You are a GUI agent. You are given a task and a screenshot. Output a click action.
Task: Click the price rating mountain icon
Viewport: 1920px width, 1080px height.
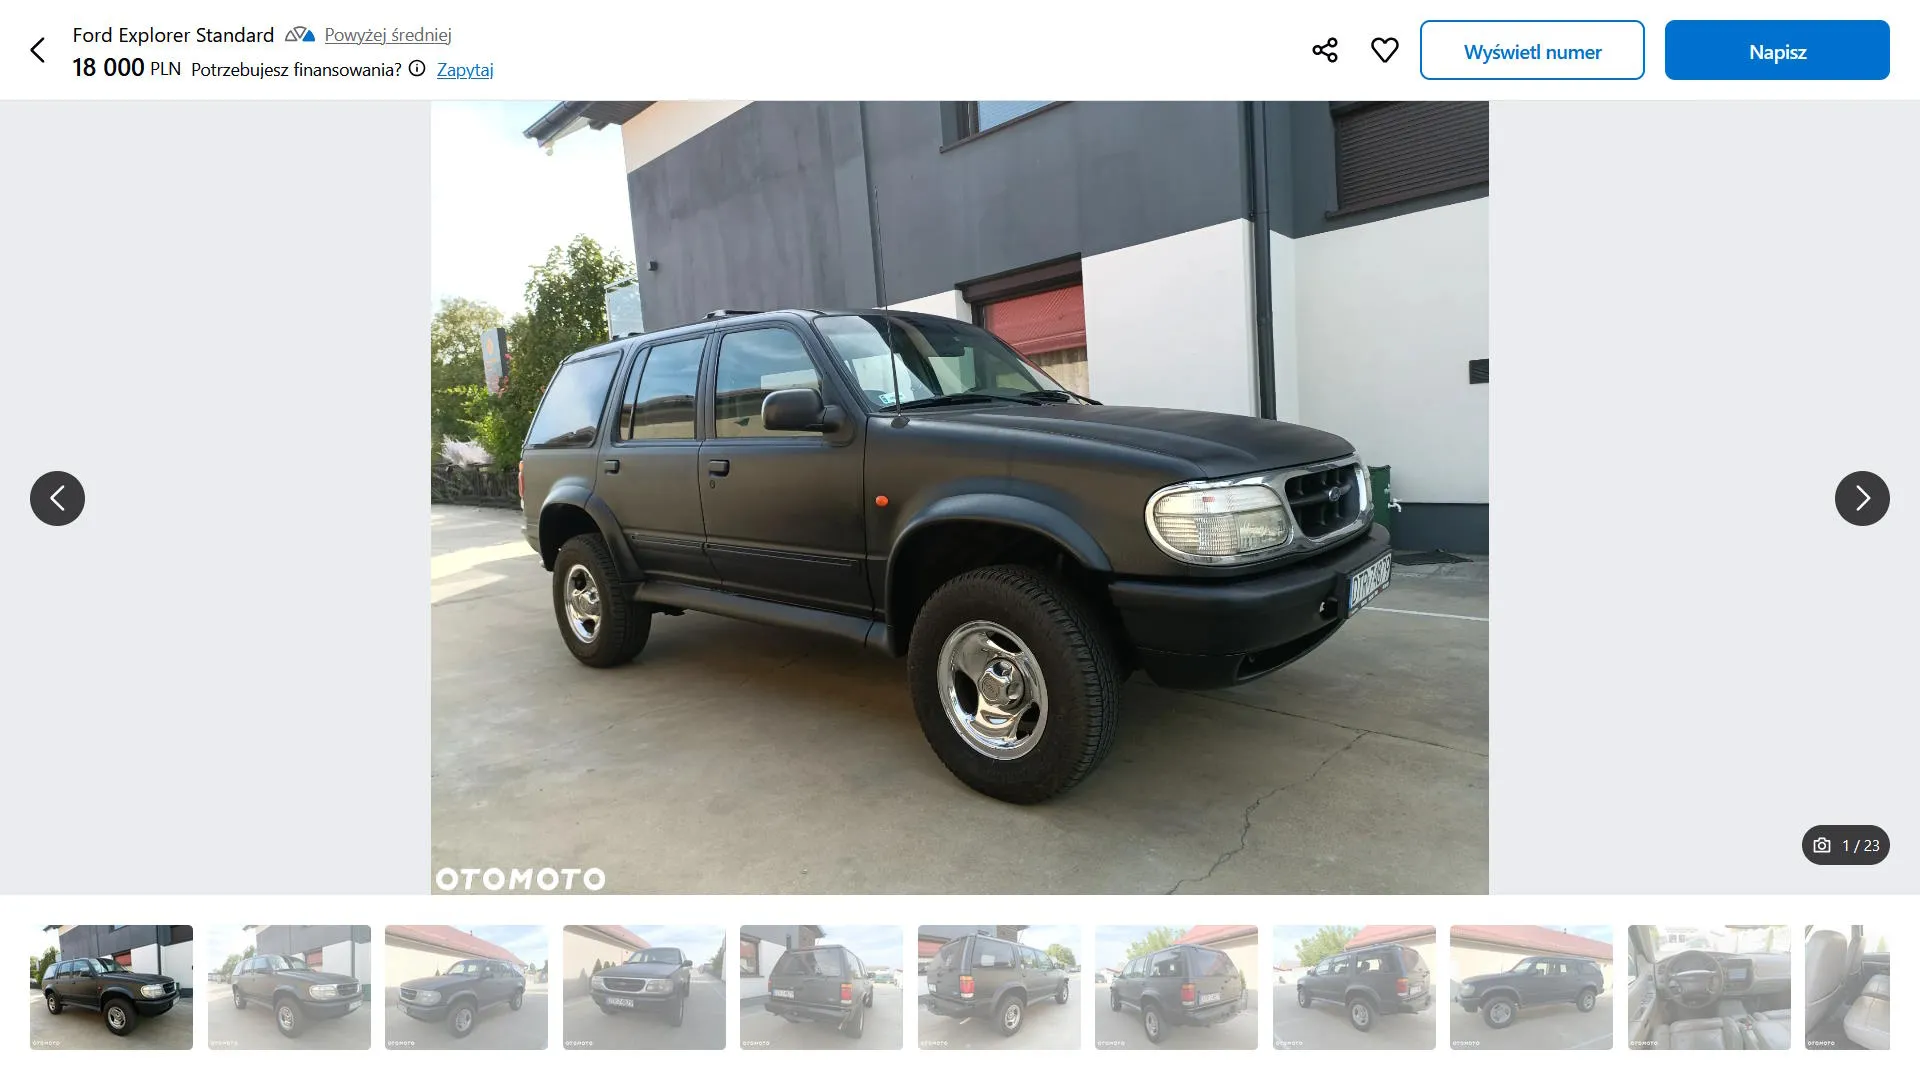pos(299,35)
